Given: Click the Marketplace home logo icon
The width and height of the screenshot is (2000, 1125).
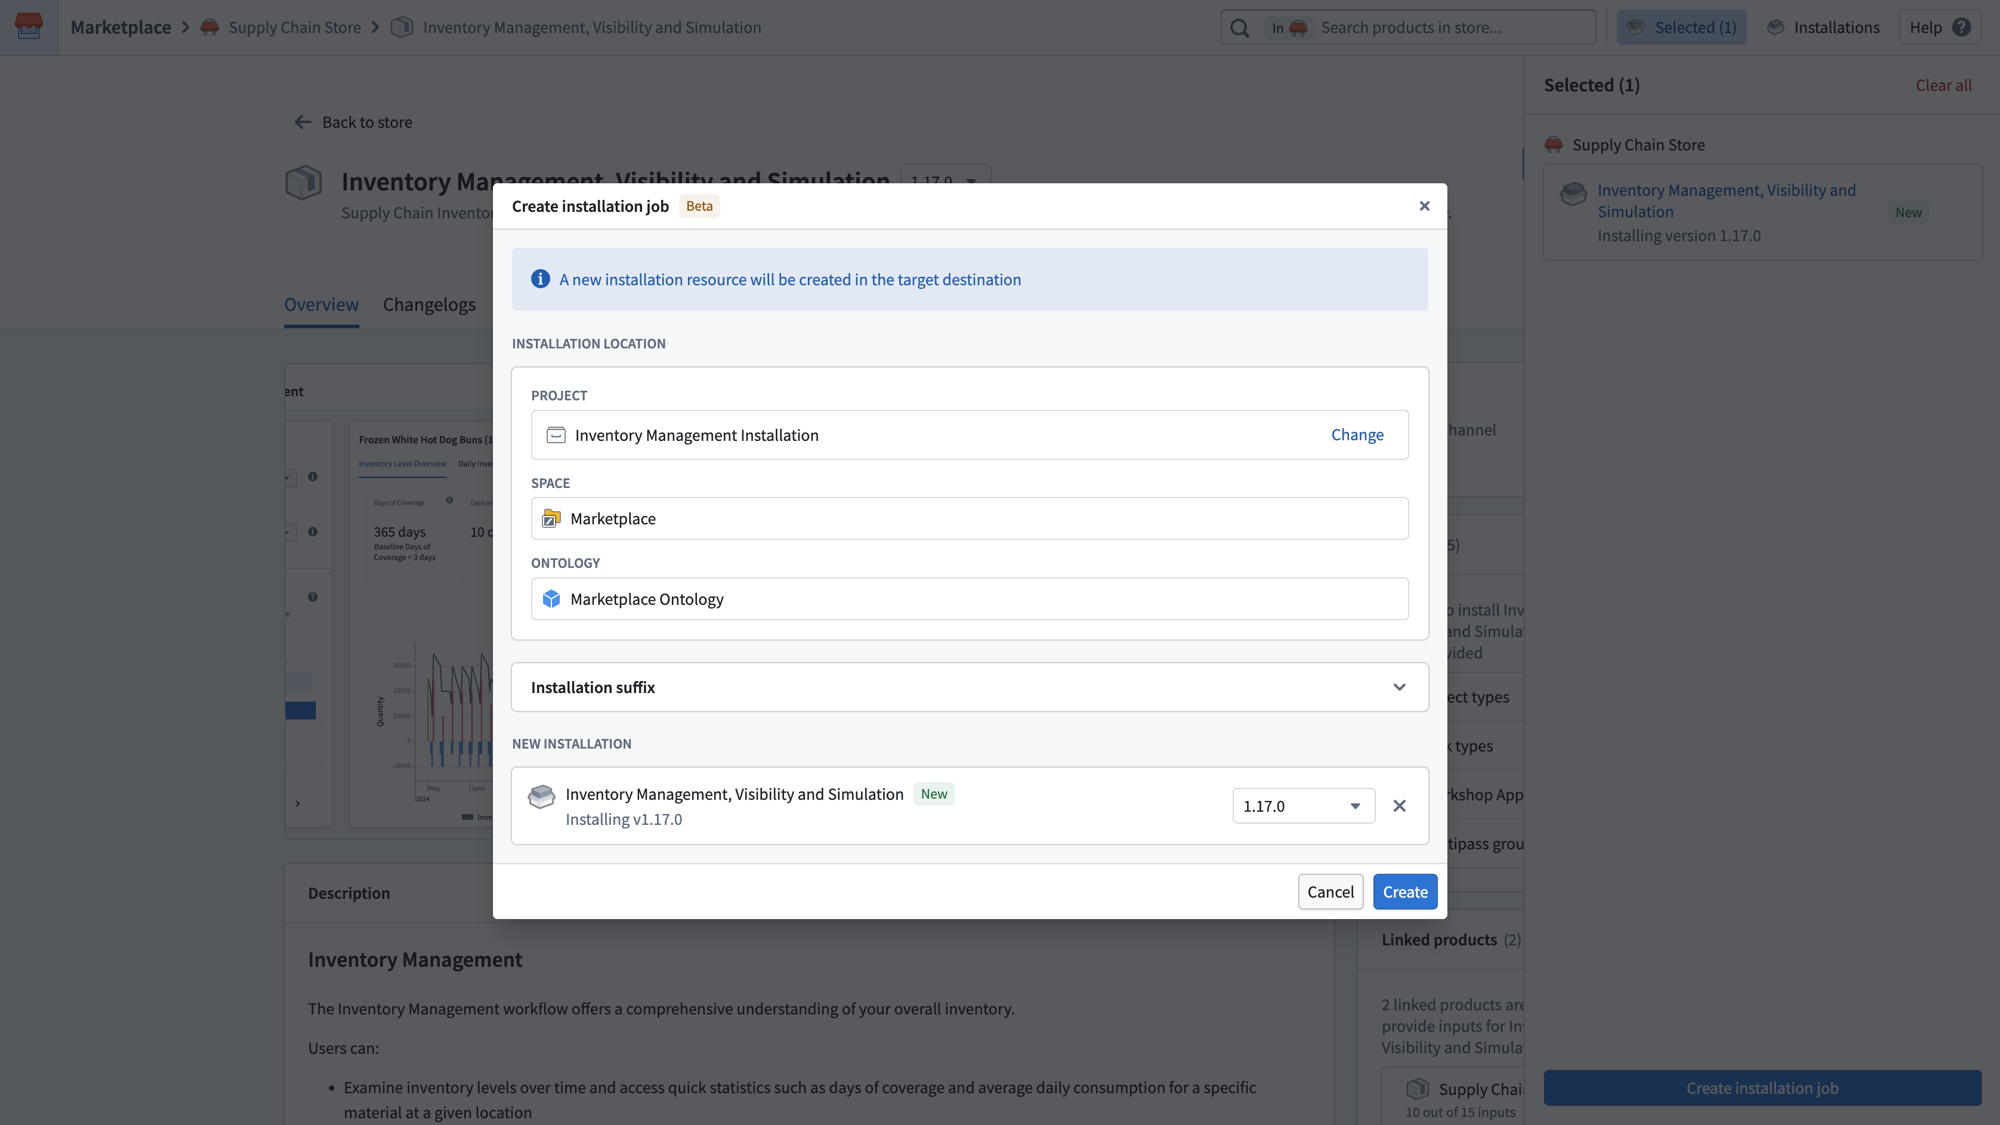Looking at the screenshot, I should 29,27.
